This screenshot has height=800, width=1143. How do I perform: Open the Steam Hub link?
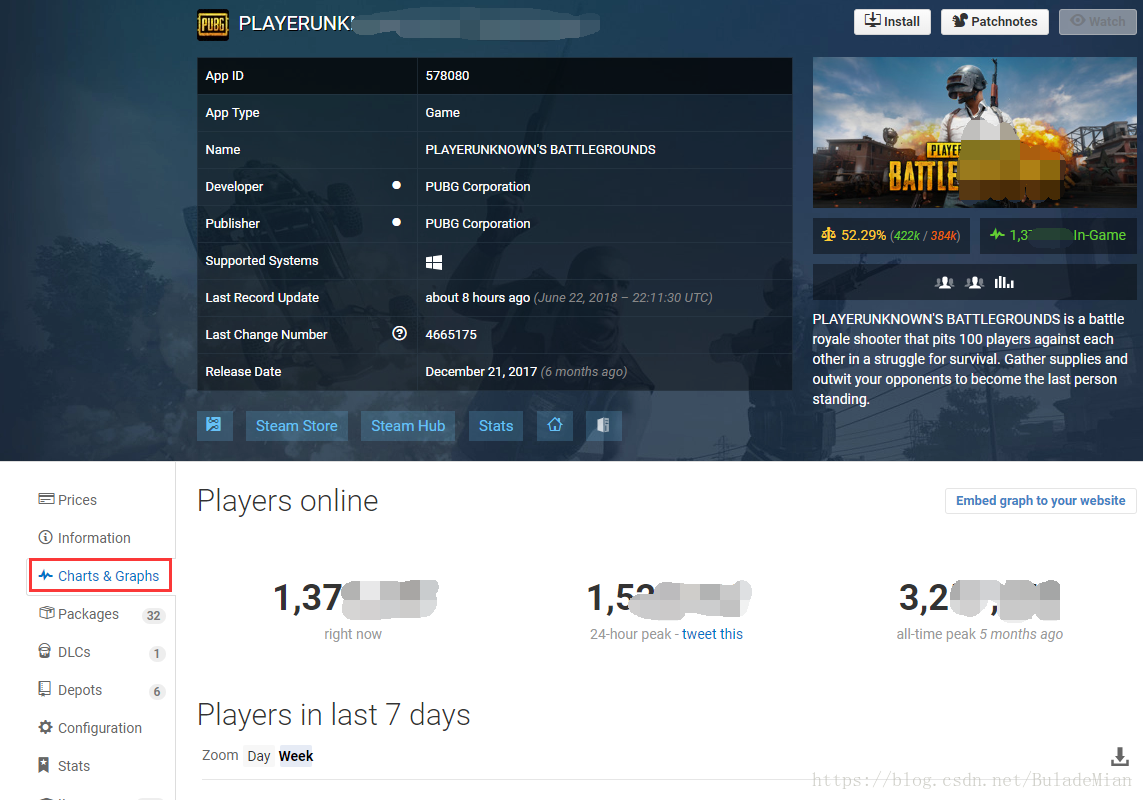pos(407,425)
